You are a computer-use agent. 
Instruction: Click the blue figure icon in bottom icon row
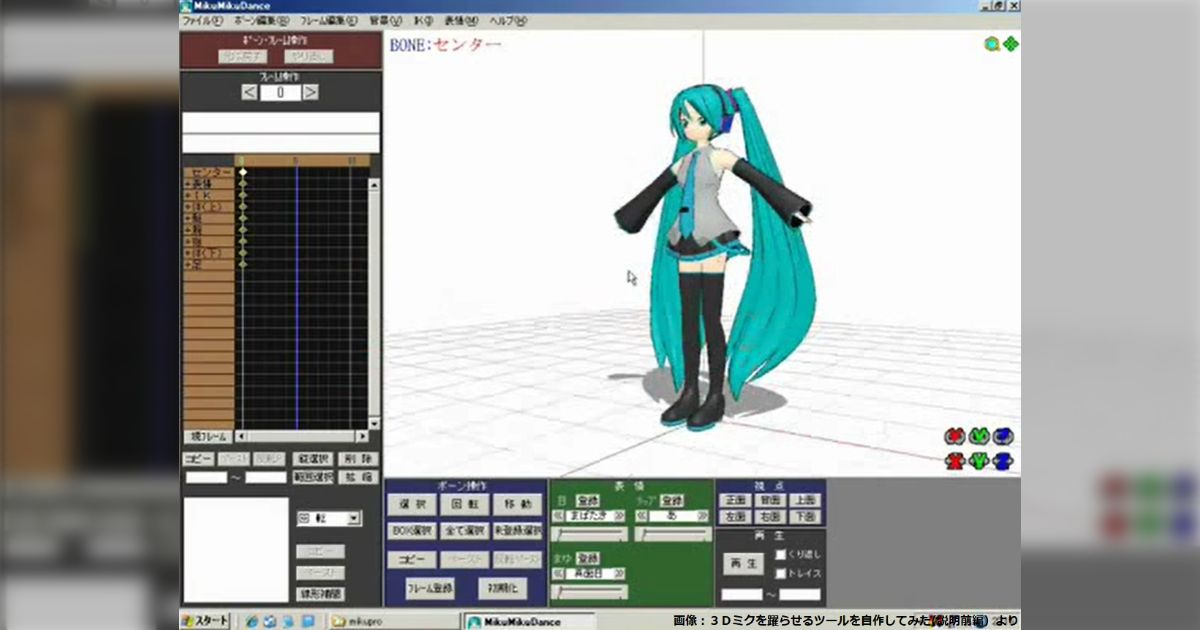point(1002,461)
